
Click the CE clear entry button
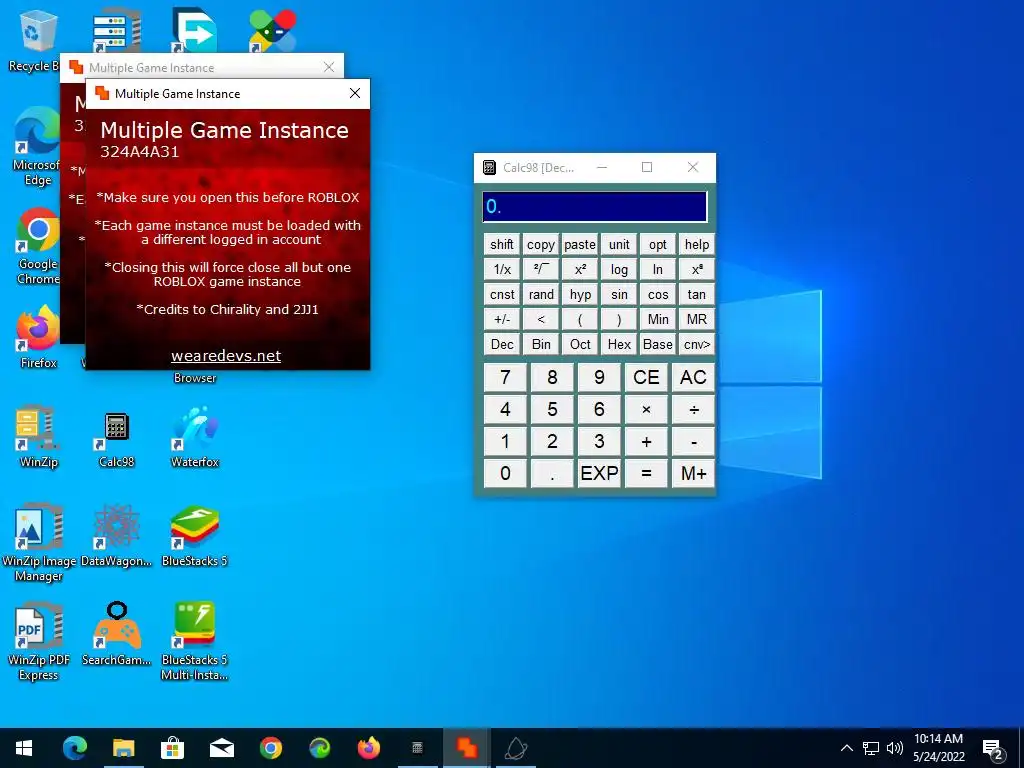tap(646, 377)
